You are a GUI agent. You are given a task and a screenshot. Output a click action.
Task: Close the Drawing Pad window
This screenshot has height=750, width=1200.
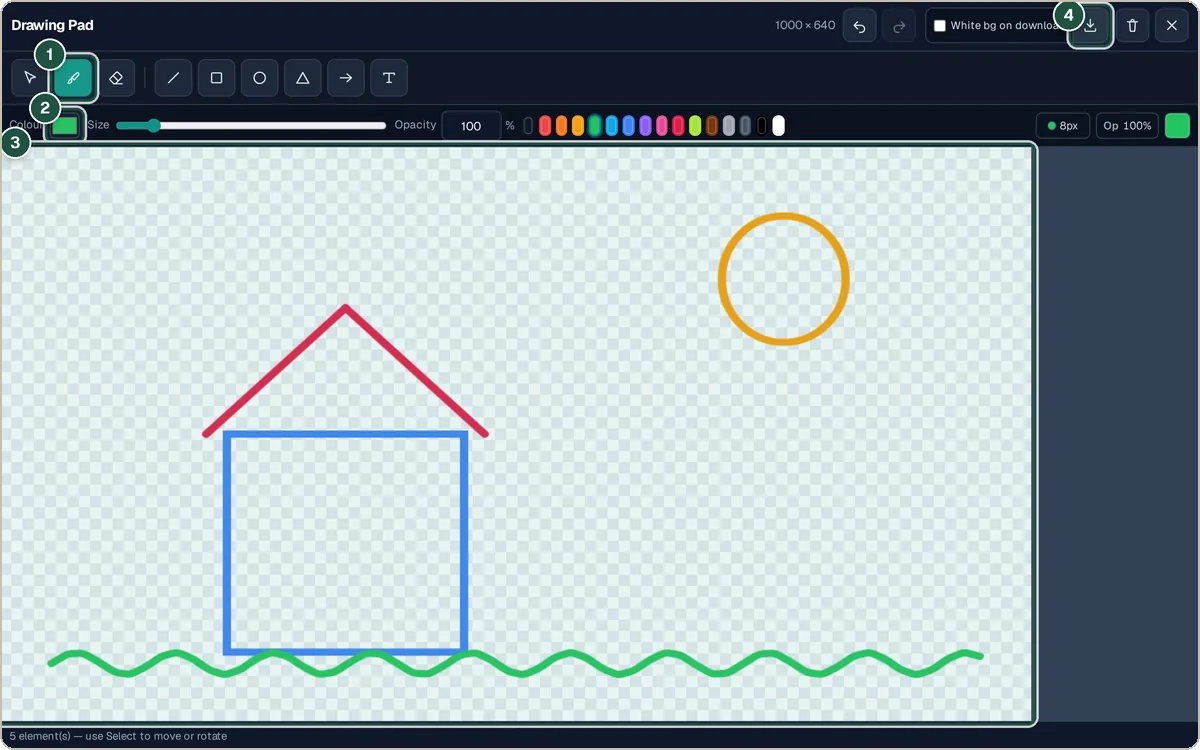coord(1171,26)
